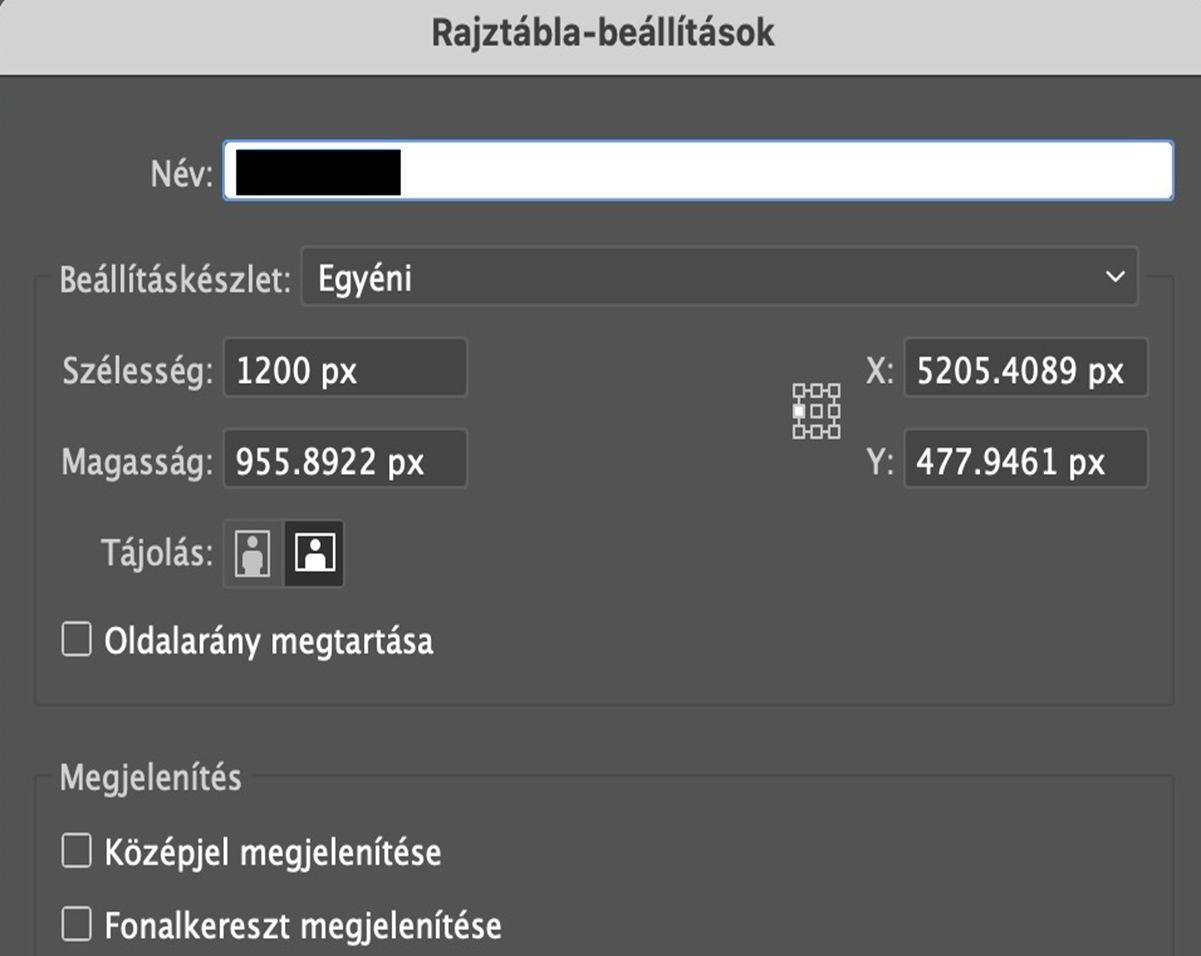Select the landscape orientation icon

tap(313, 552)
